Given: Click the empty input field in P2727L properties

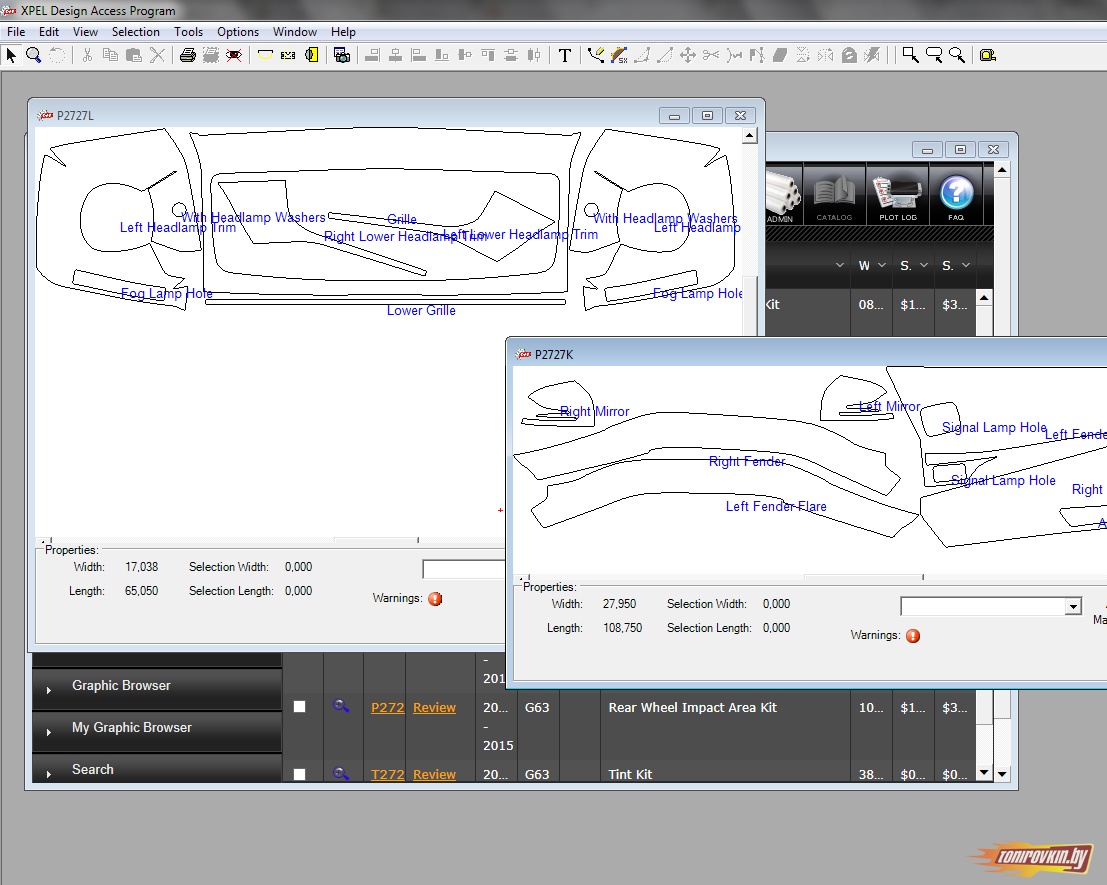Looking at the screenshot, I should (x=464, y=570).
